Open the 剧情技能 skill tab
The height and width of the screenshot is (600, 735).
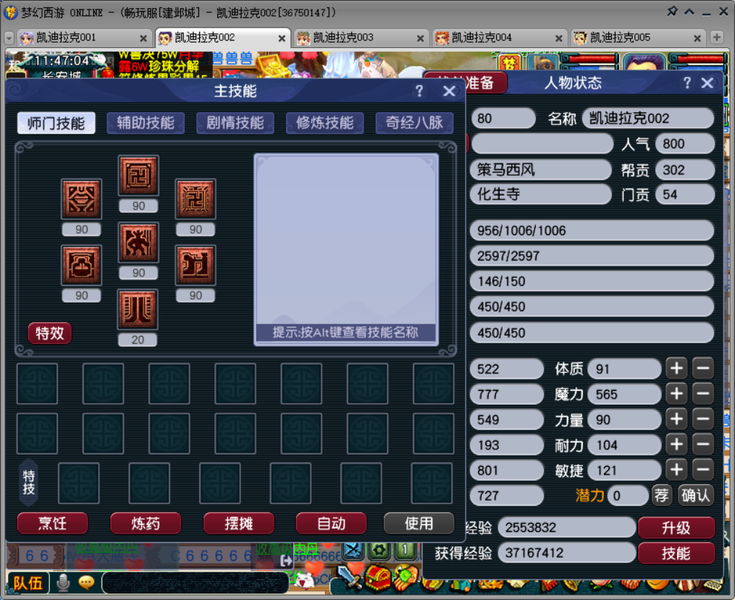pos(235,123)
